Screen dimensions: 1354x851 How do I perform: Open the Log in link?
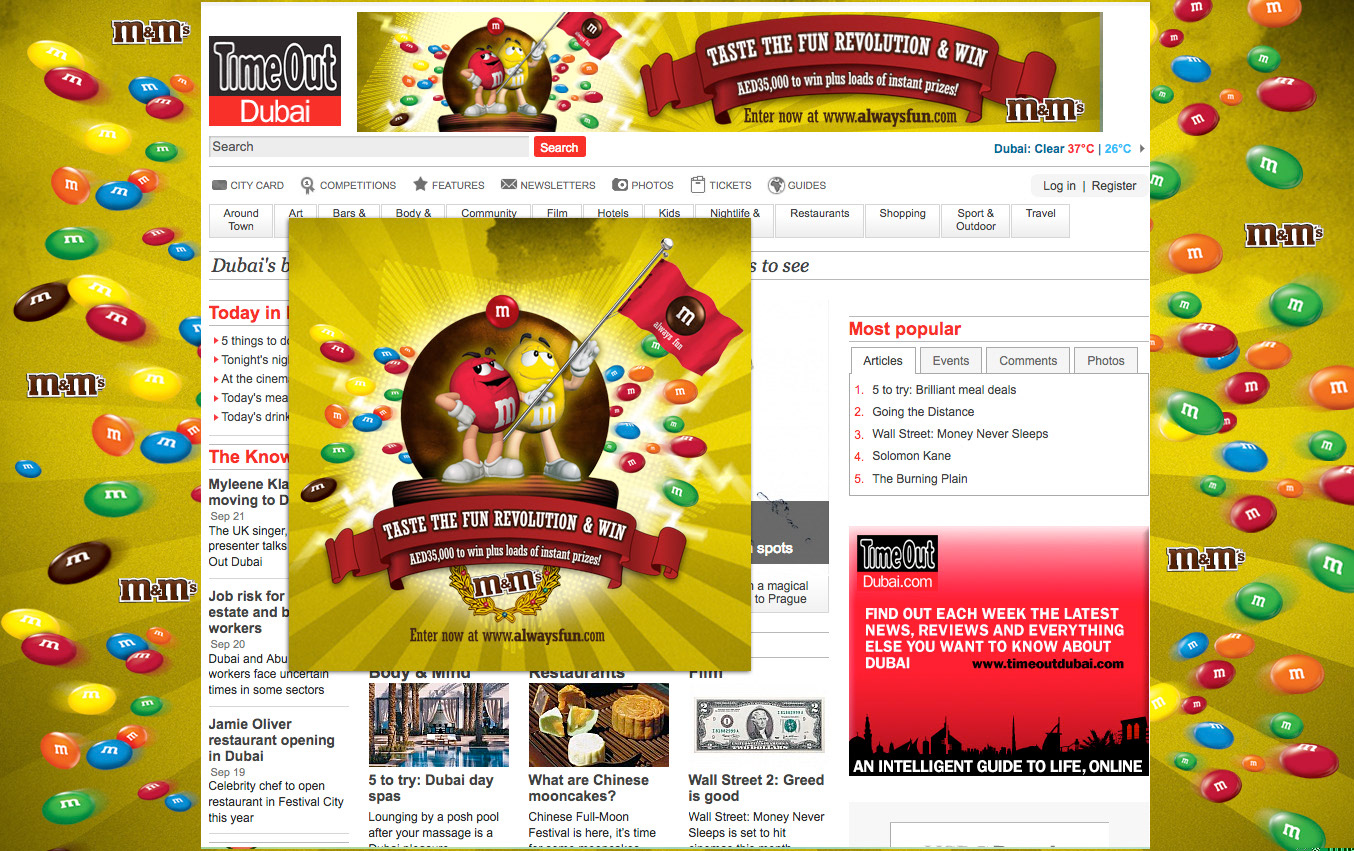1059,186
